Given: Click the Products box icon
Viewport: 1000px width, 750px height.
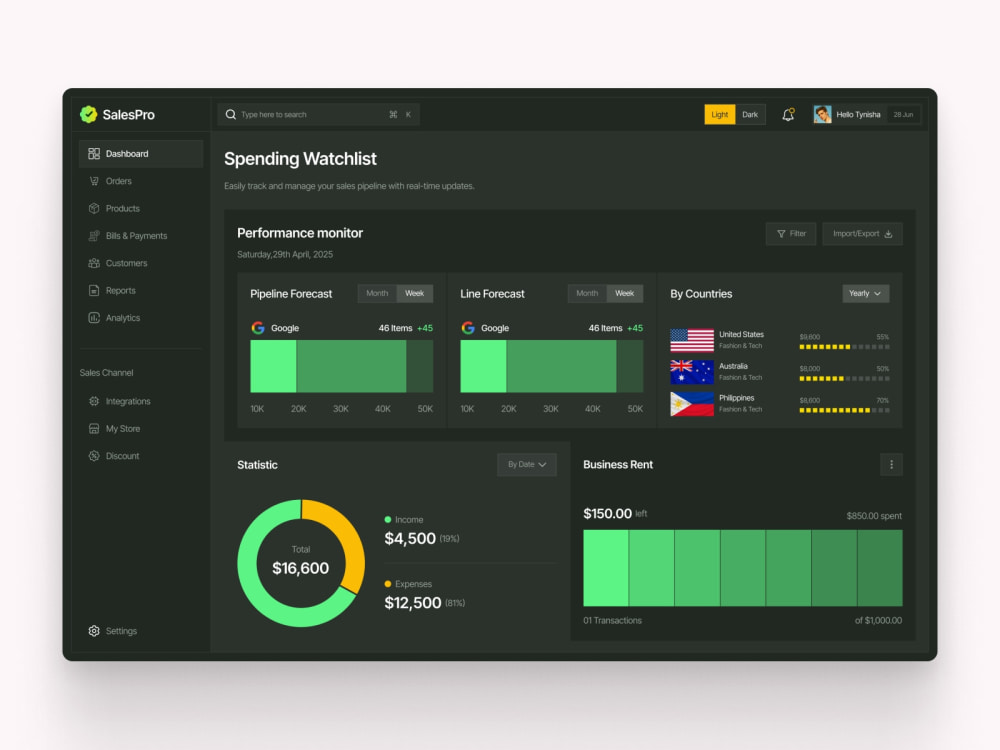Looking at the screenshot, I should click(x=94, y=209).
